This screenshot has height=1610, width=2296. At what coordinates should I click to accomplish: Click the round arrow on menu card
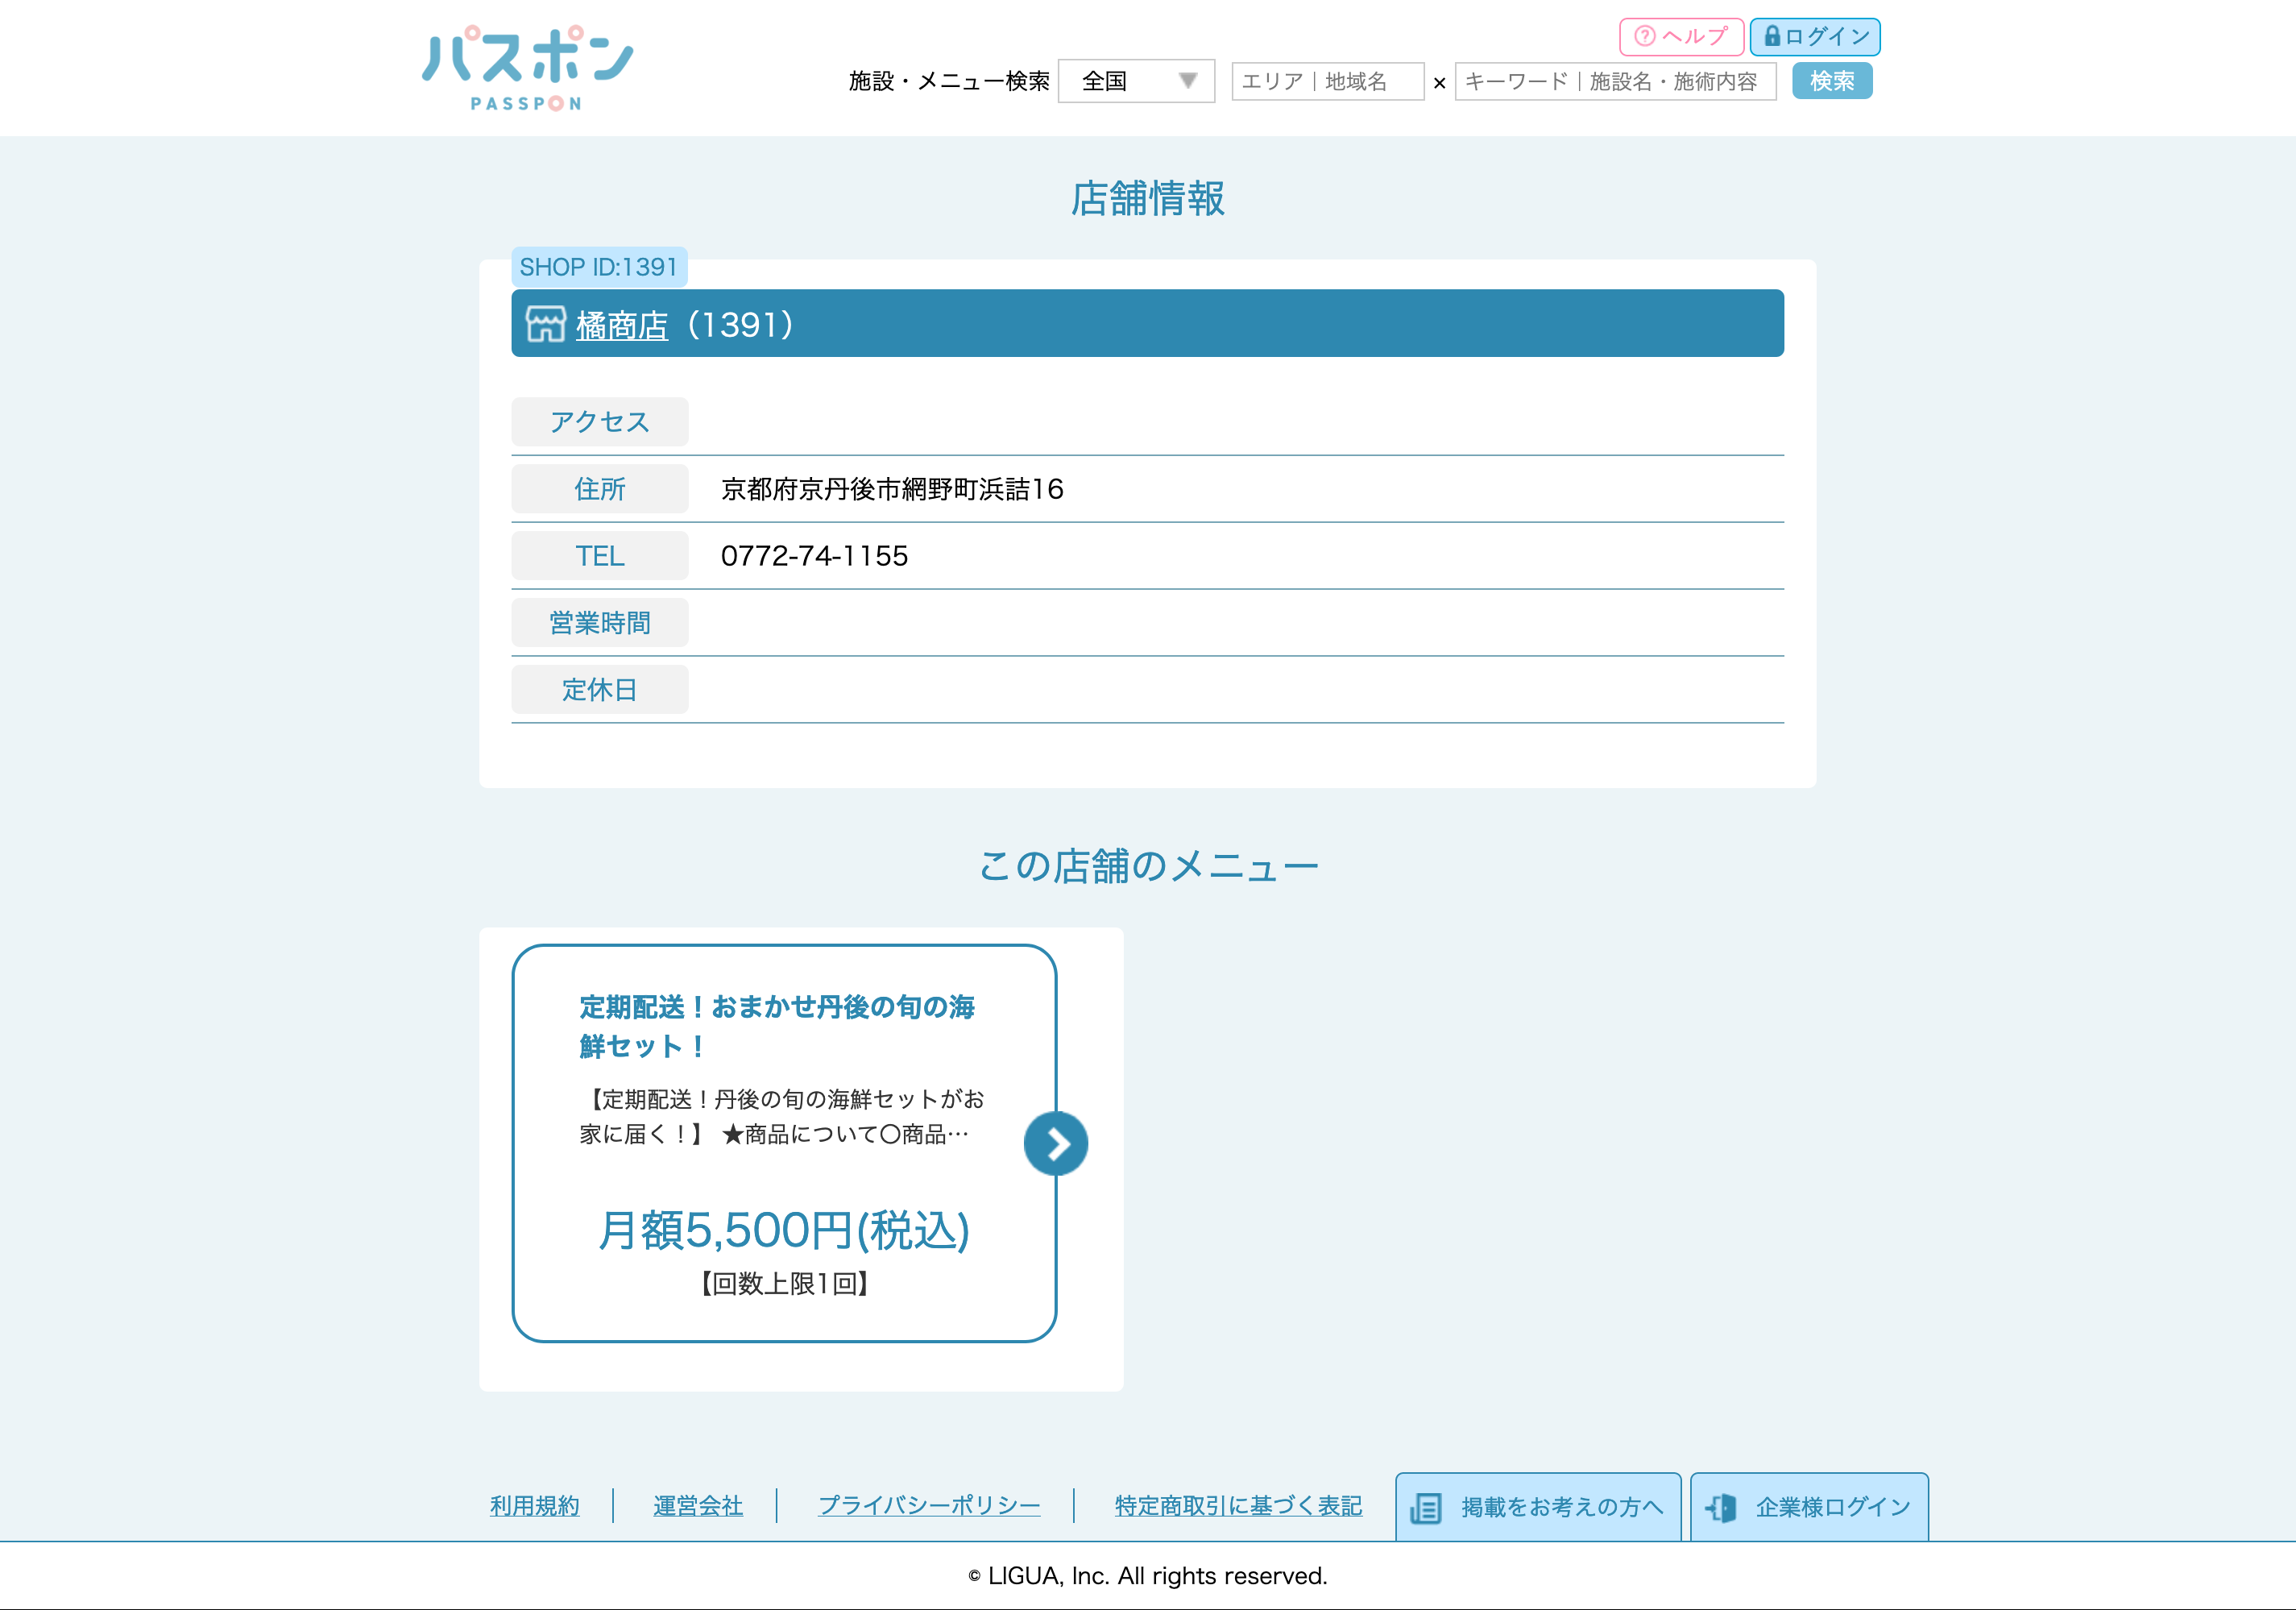click(x=1055, y=1143)
